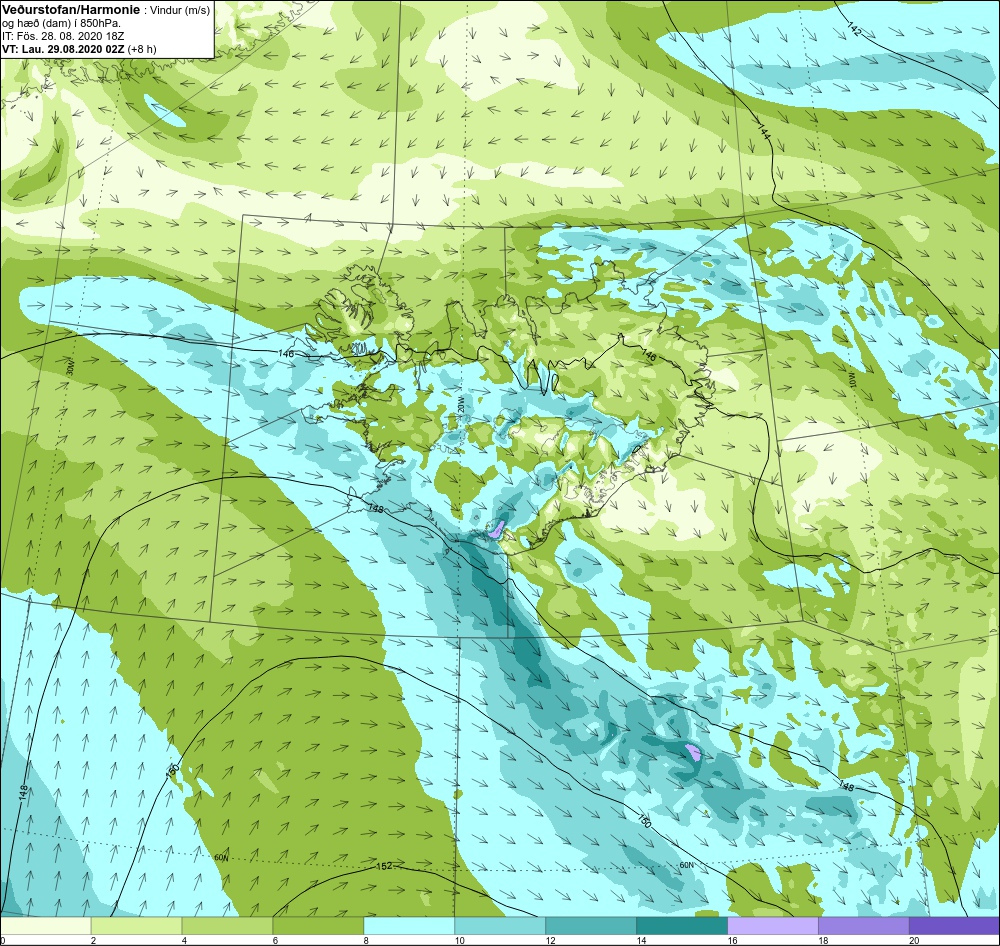Click the '152' height contour label
1000x946 pixels.
click(x=384, y=866)
